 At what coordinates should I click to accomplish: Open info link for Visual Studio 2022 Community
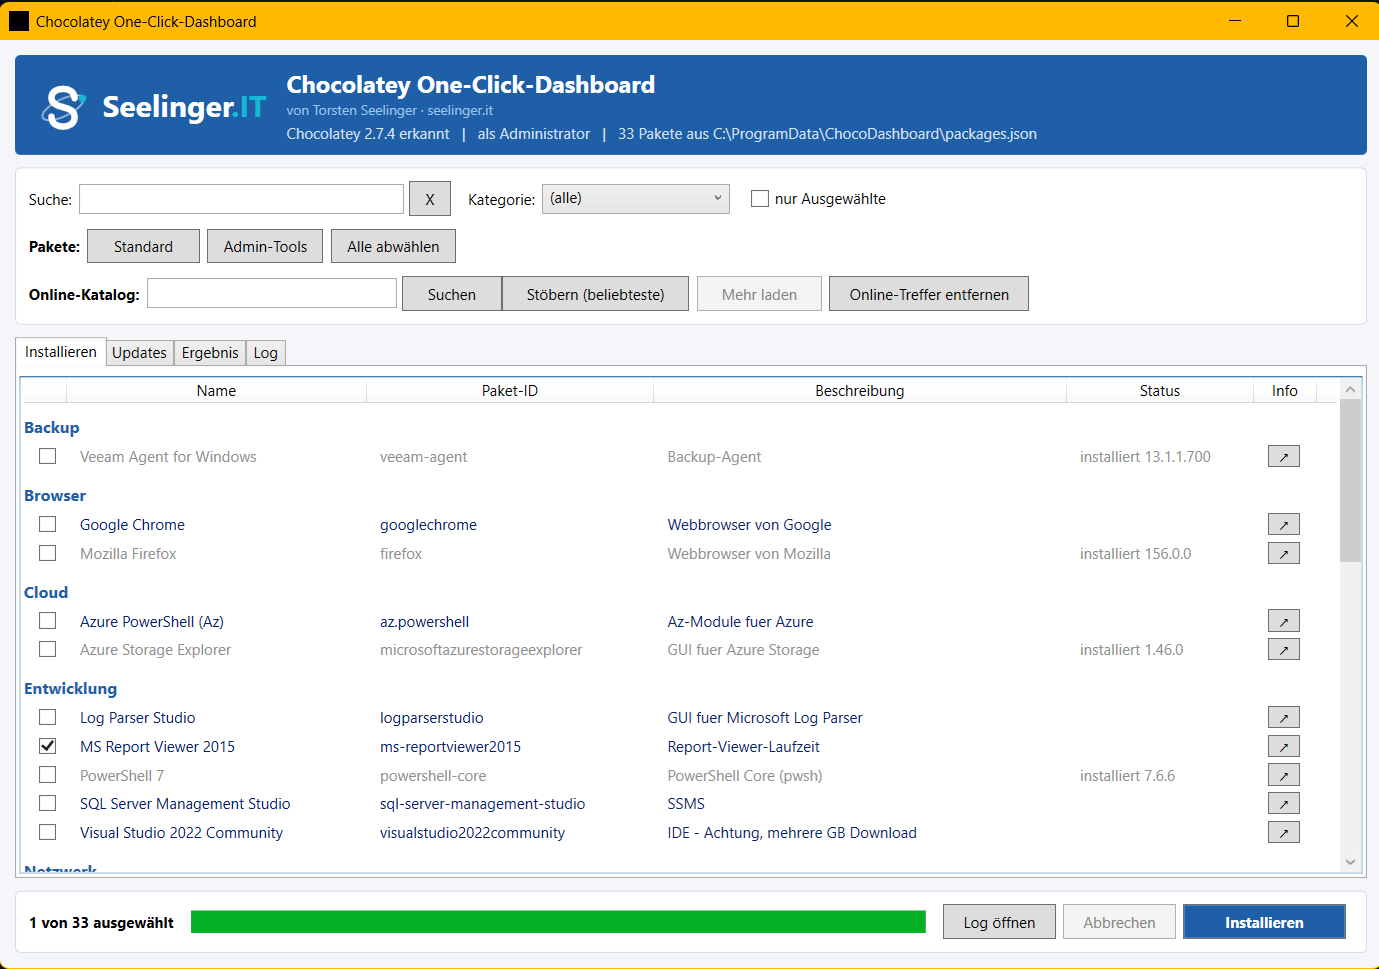click(x=1284, y=833)
